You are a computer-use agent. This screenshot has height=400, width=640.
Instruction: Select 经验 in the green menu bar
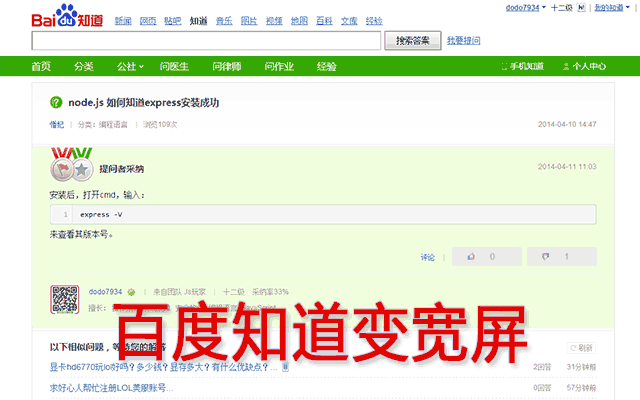click(327, 66)
